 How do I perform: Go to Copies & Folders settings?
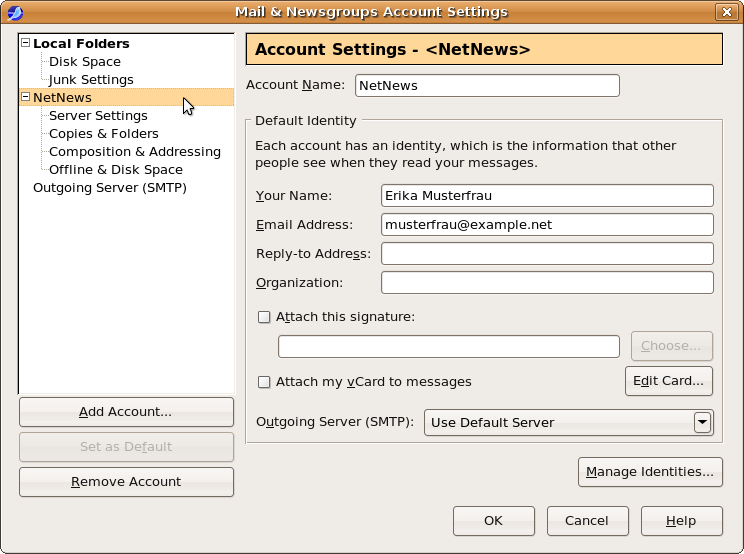point(103,134)
